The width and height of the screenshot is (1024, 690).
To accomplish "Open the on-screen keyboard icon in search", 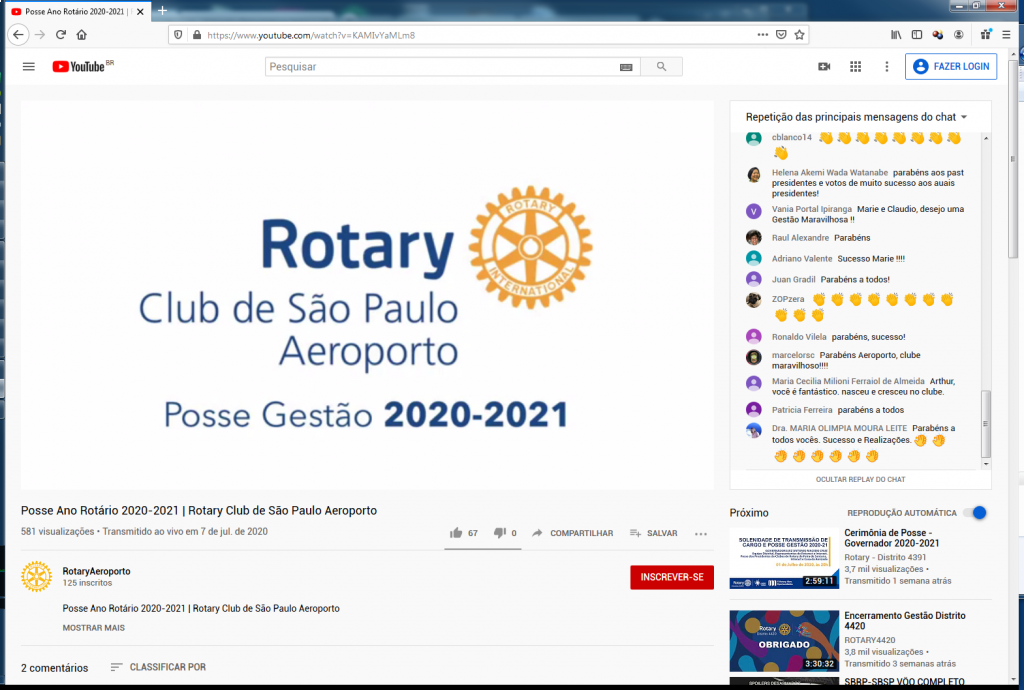I will coord(626,67).
